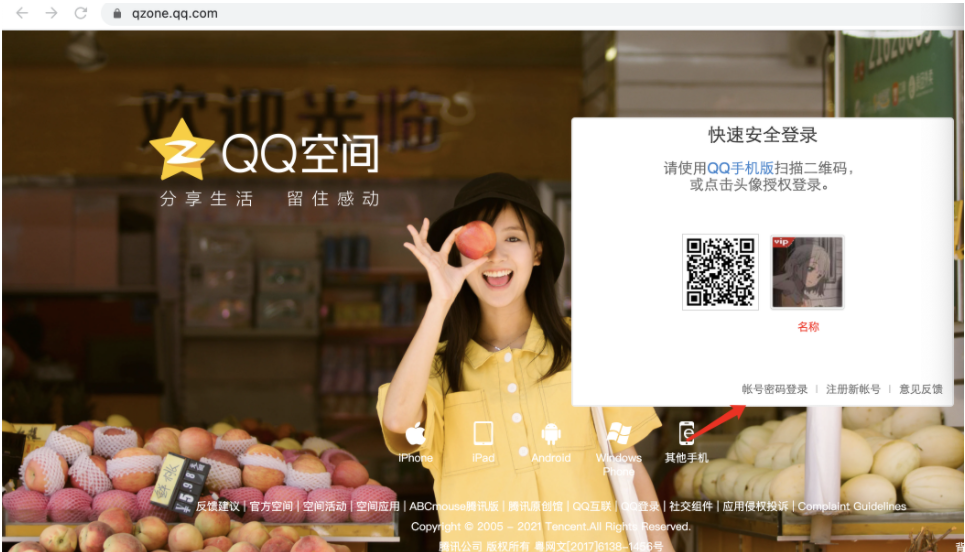Open the 帐号密码登录 link
The height and width of the screenshot is (552, 965).
[x=774, y=389]
